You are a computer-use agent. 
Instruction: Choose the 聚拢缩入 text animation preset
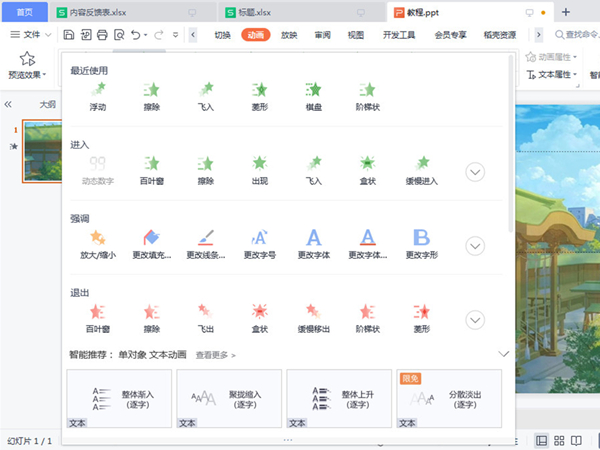[x=228, y=399]
